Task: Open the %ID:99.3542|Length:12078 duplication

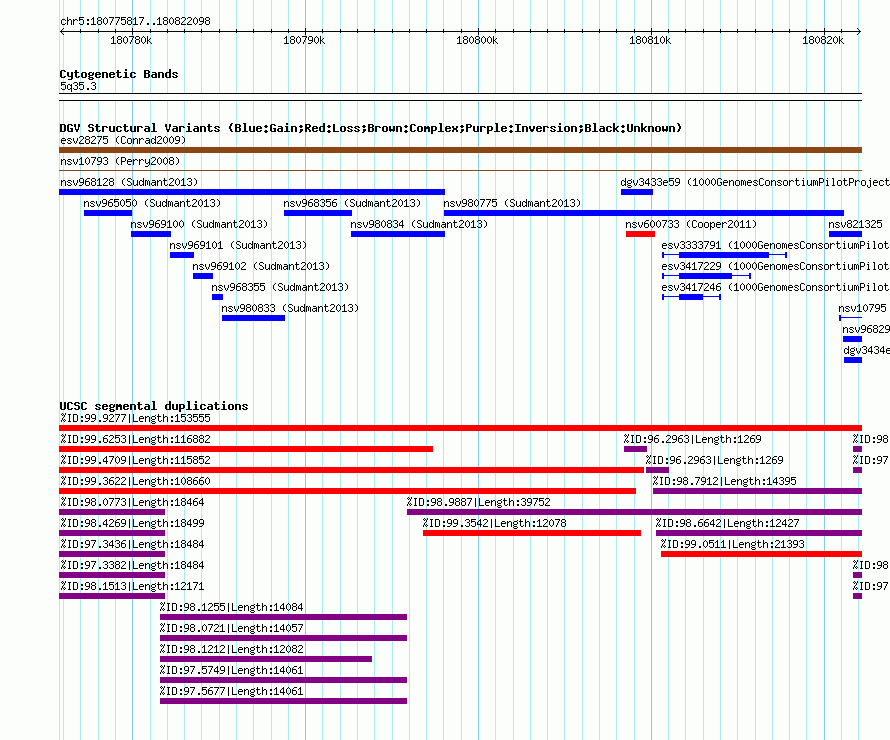Action: tap(494, 523)
